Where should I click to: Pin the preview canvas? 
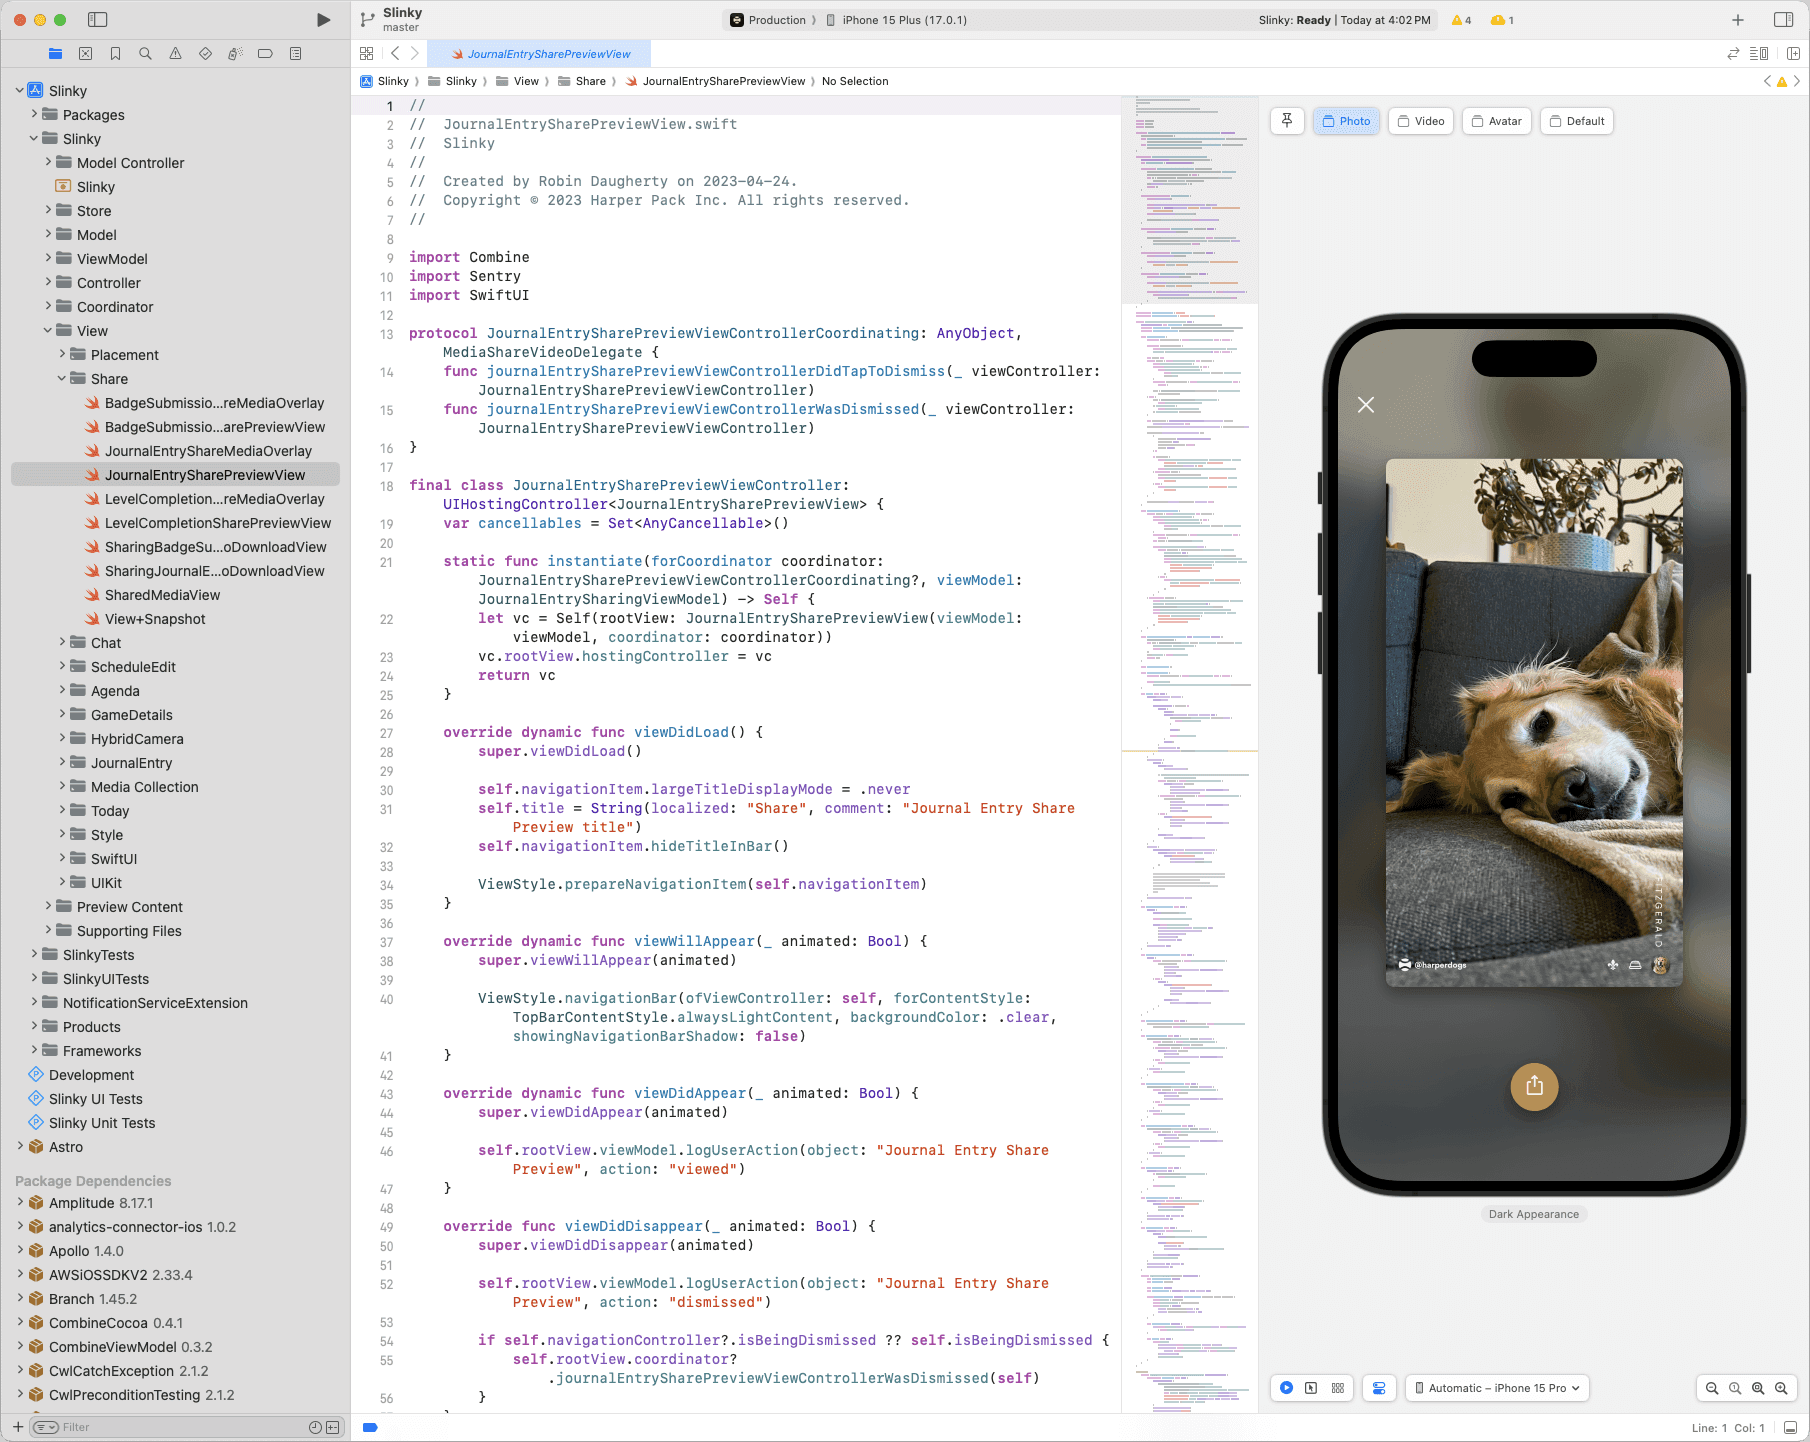[x=1287, y=121]
